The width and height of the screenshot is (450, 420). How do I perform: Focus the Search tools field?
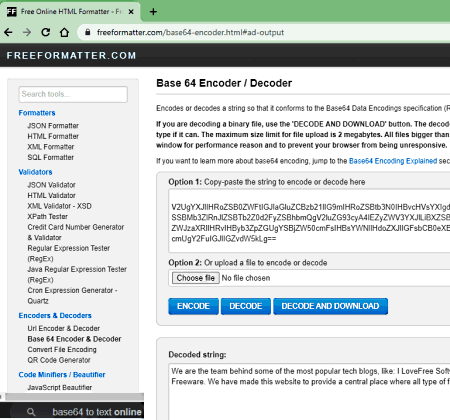73,94
